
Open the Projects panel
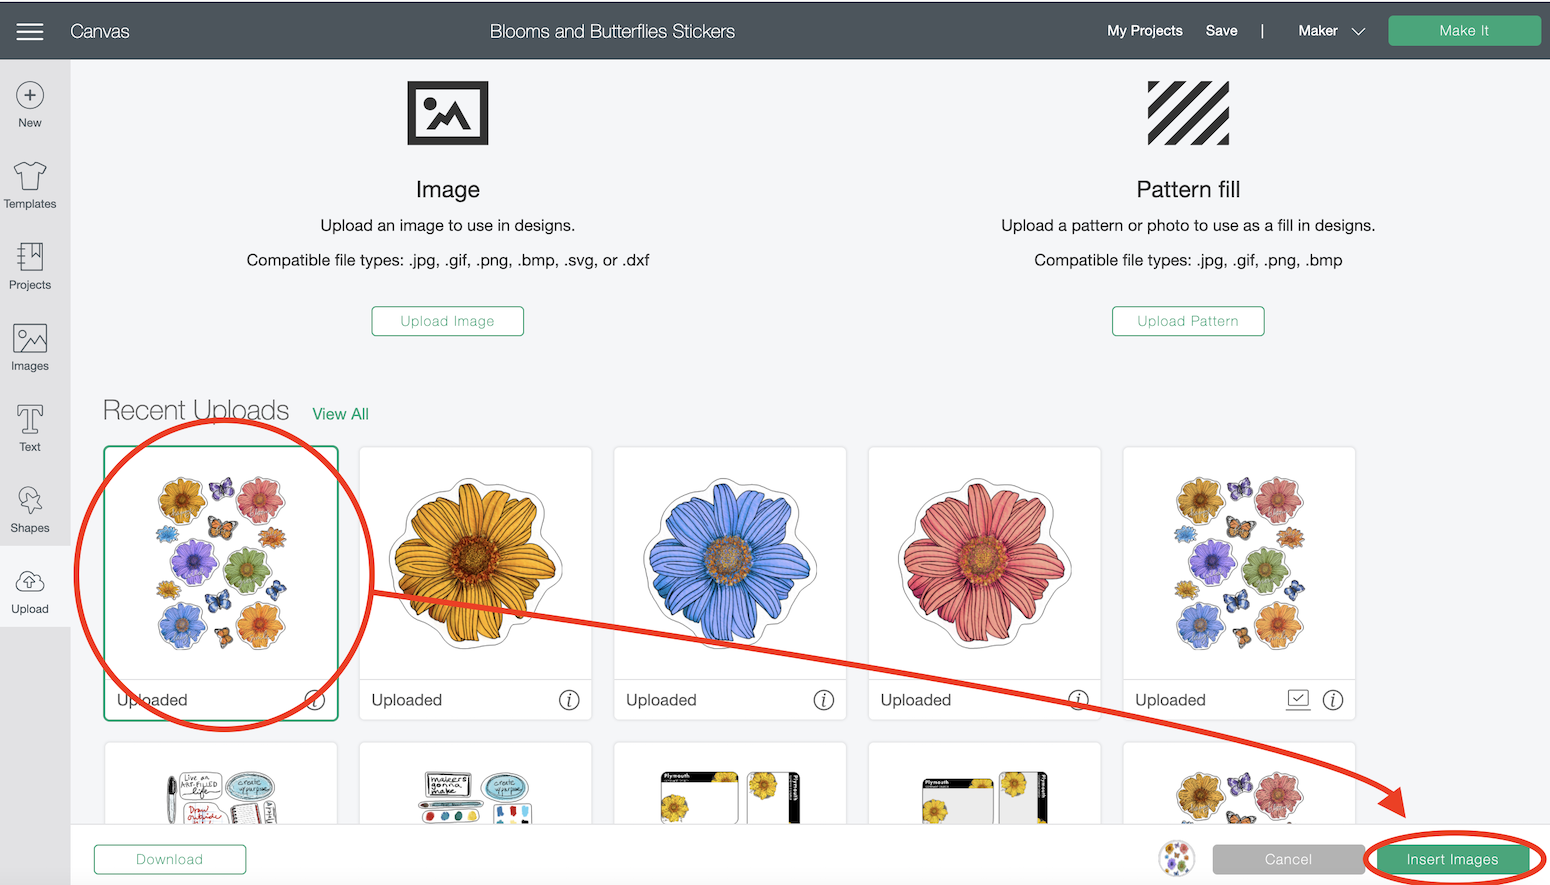coord(30,266)
